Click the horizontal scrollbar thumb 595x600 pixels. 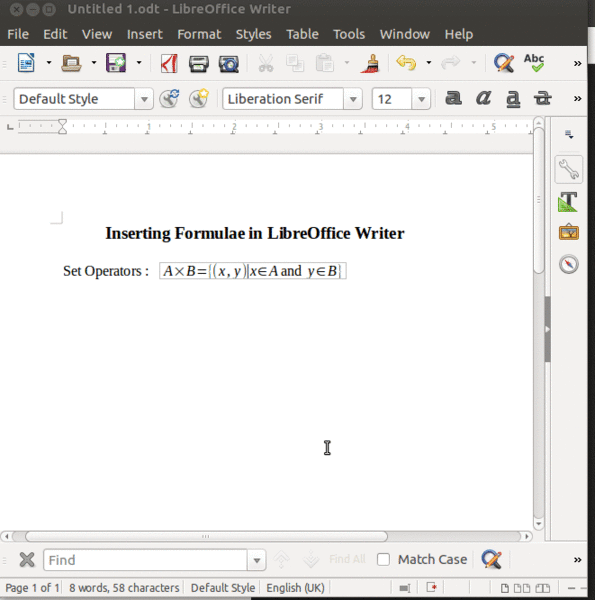206,536
